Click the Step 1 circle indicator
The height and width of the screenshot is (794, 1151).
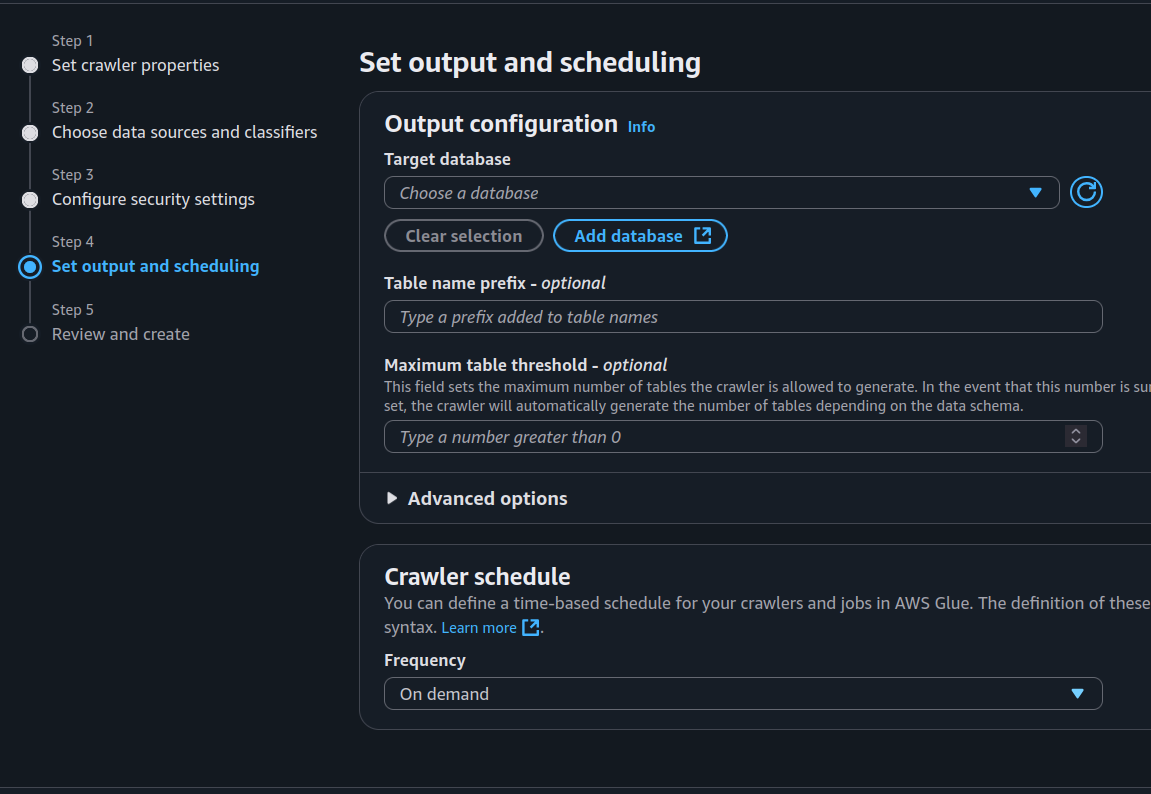pyautogui.click(x=30, y=66)
